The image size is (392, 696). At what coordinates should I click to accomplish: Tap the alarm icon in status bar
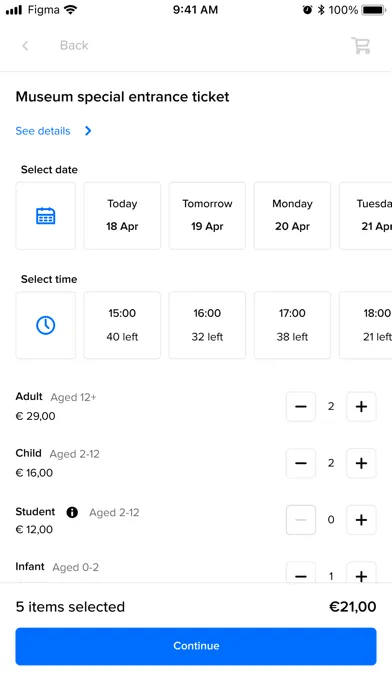coord(307,10)
